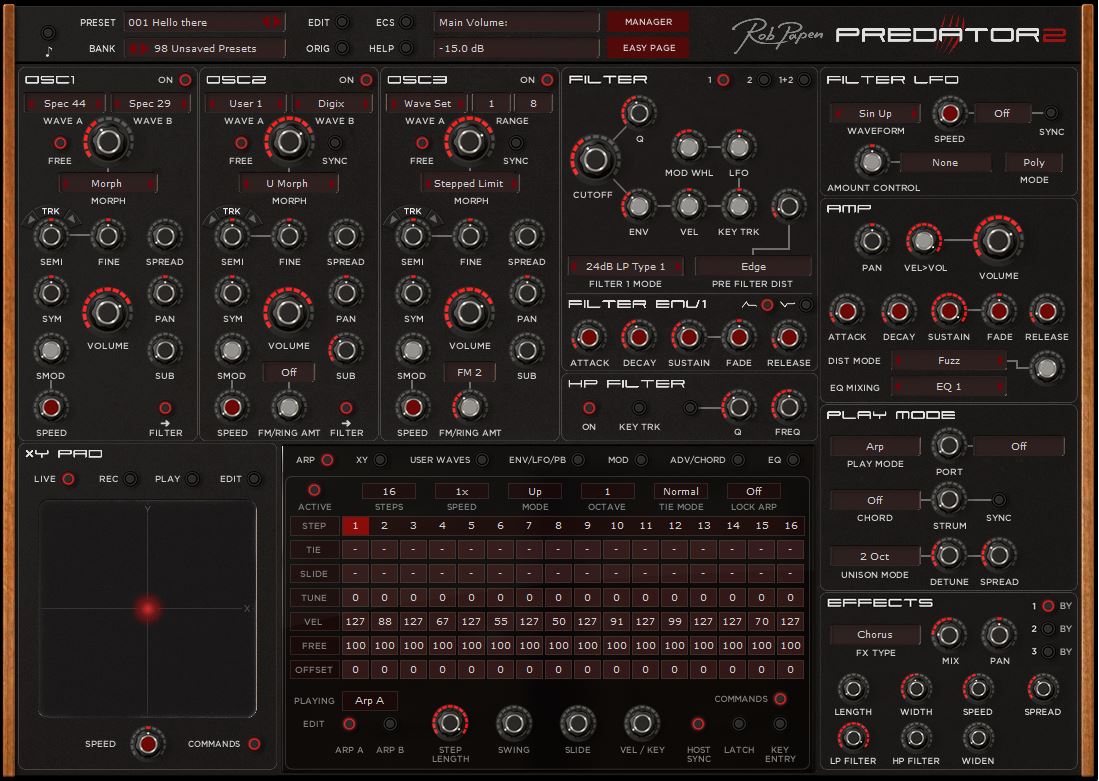Image resolution: width=1099 pixels, height=781 pixels.
Task: Click the Filter Cutoff knob
Action: pyautogui.click(x=594, y=160)
